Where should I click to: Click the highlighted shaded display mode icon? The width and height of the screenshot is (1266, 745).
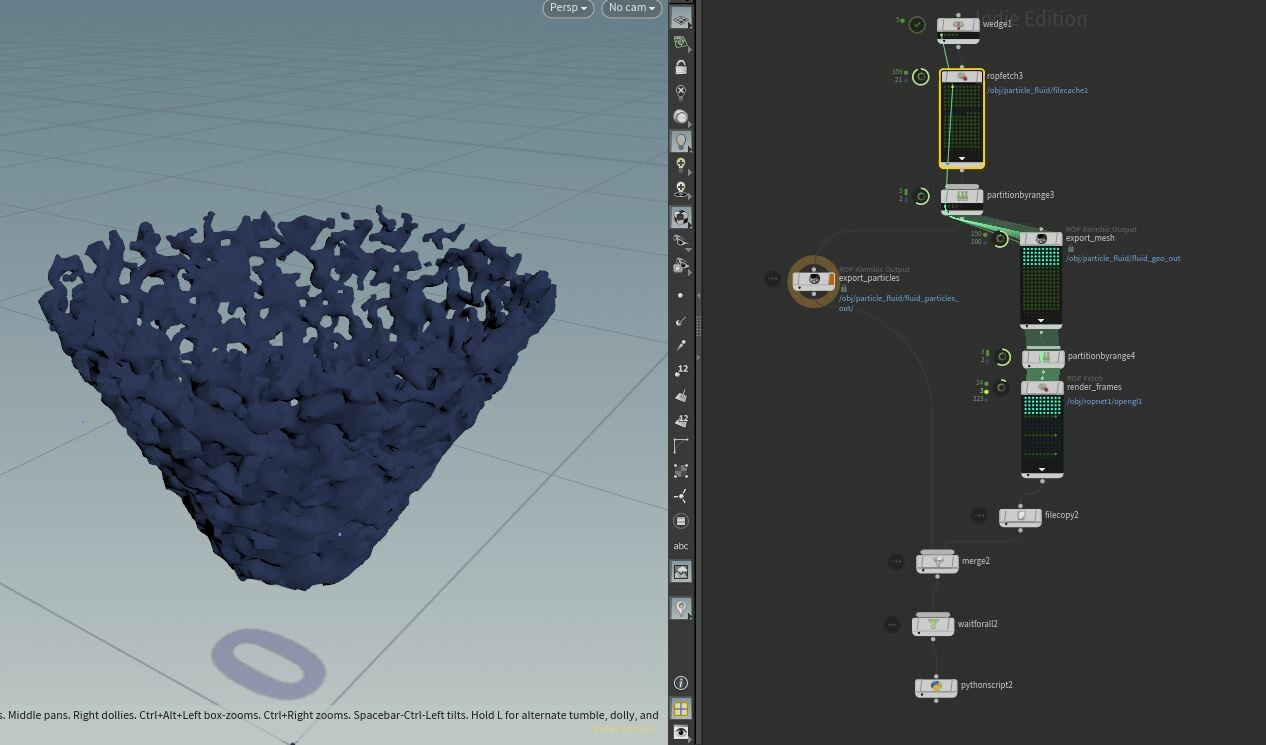(681, 217)
